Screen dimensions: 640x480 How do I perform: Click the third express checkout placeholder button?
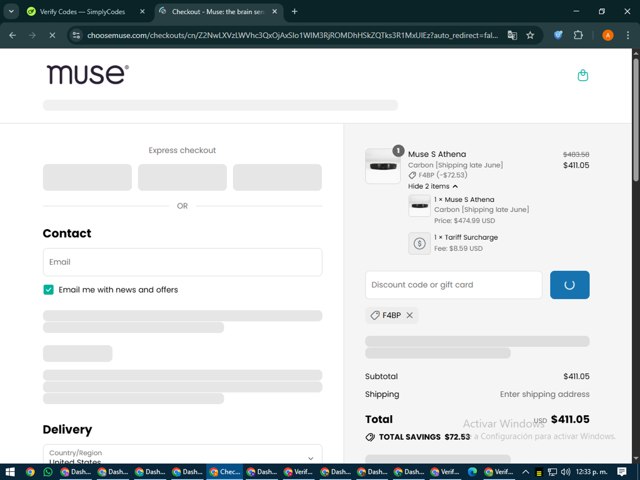pyautogui.click(x=278, y=177)
